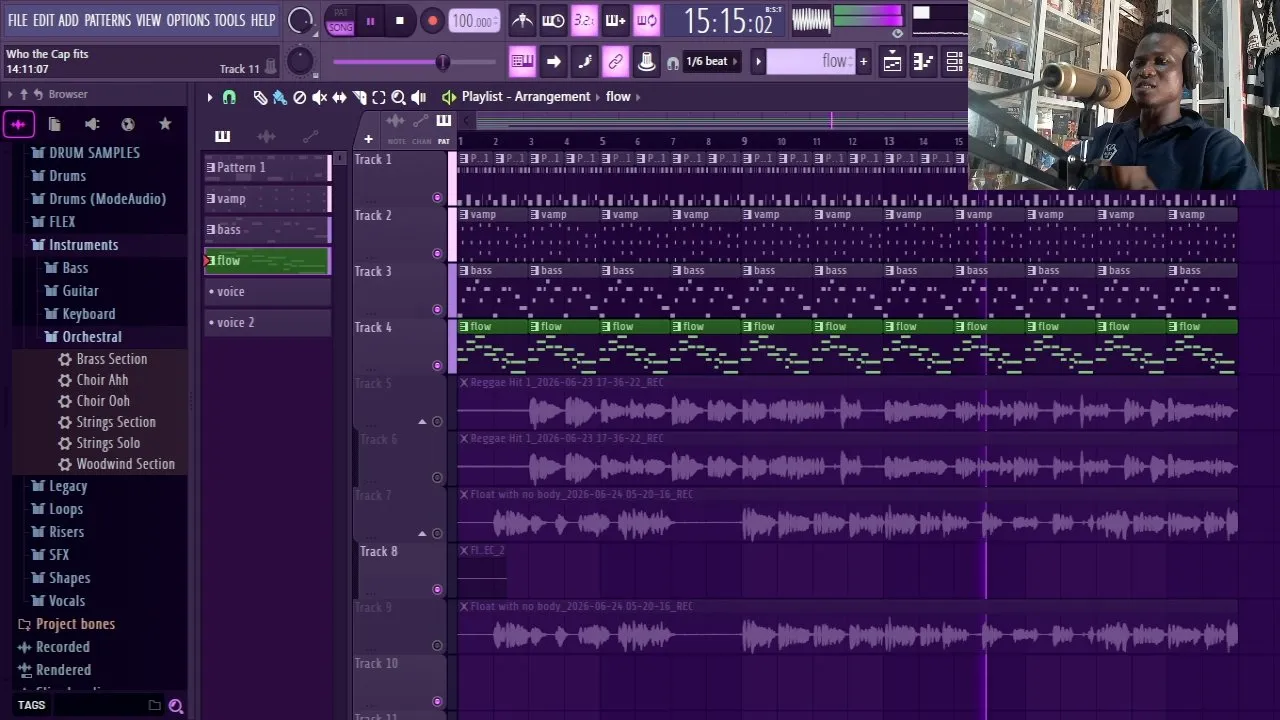
Task: Mute Track 2 with its toggle
Action: pyautogui.click(x=437, y=254)
